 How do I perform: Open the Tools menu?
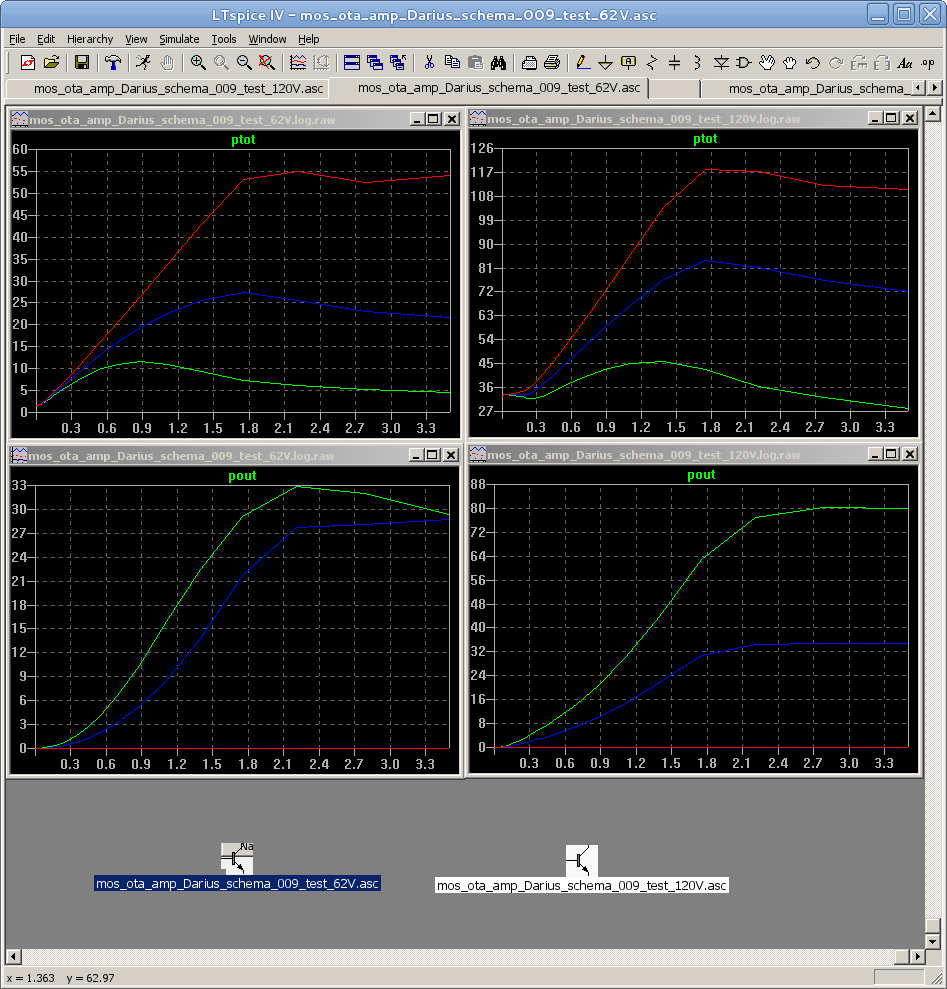coord(224,39)
